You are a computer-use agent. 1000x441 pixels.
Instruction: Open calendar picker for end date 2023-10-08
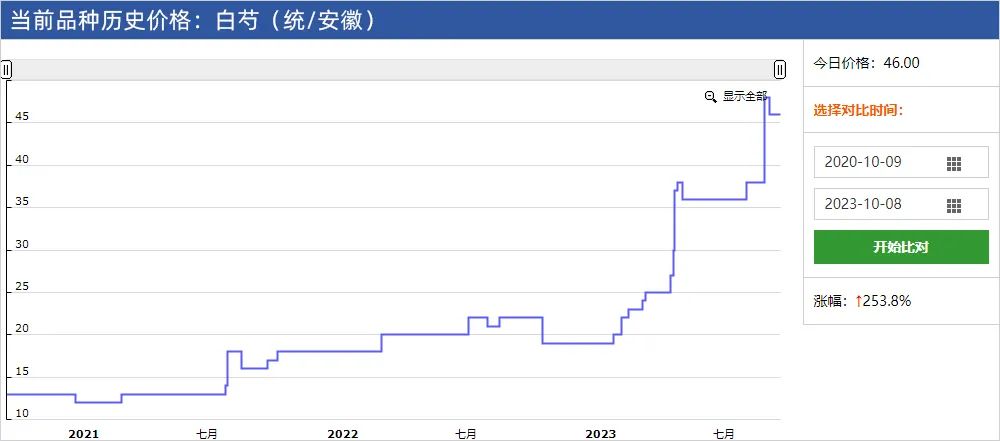tap(953, 205)
